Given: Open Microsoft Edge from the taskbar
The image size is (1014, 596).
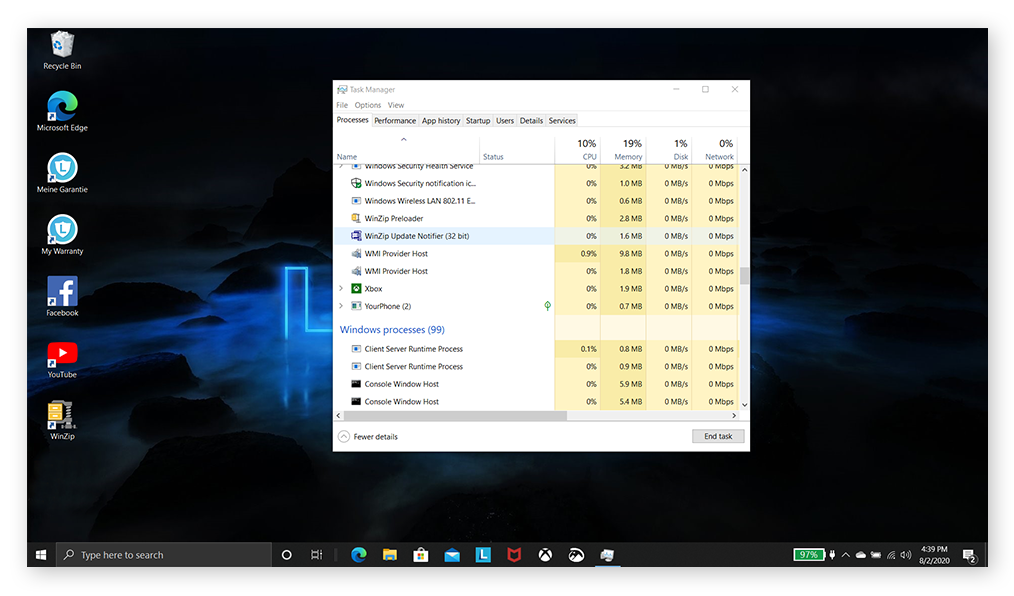Looking at the screenshot, I should (x=359, y=554).
